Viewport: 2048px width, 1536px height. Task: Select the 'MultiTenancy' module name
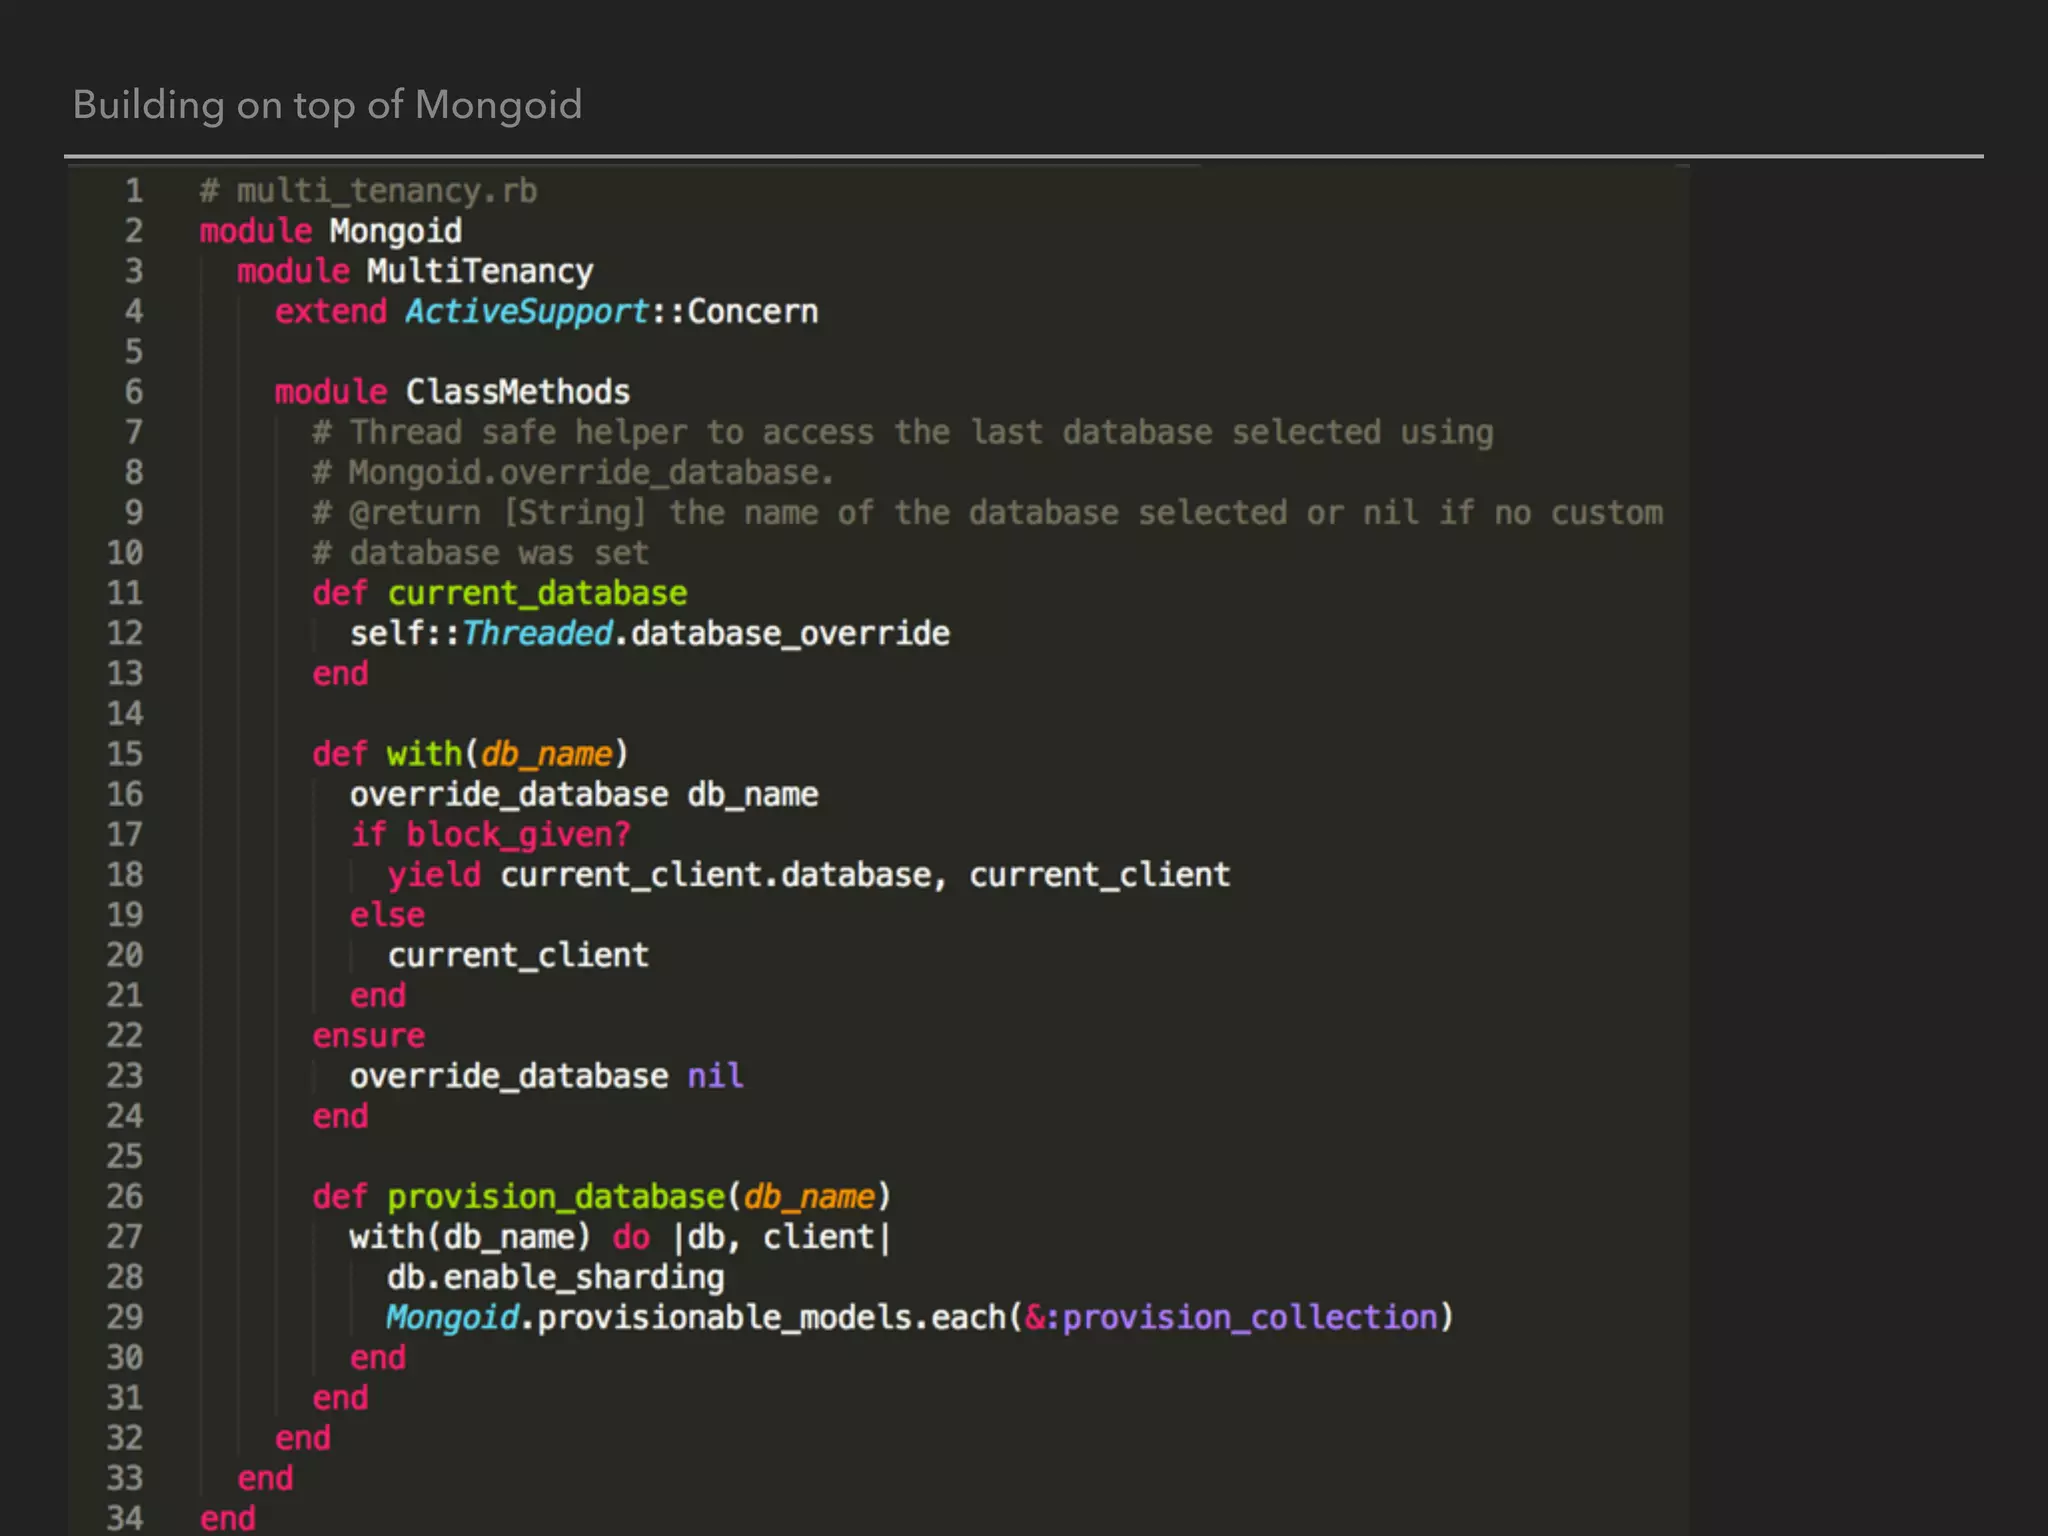pos(479,271)
